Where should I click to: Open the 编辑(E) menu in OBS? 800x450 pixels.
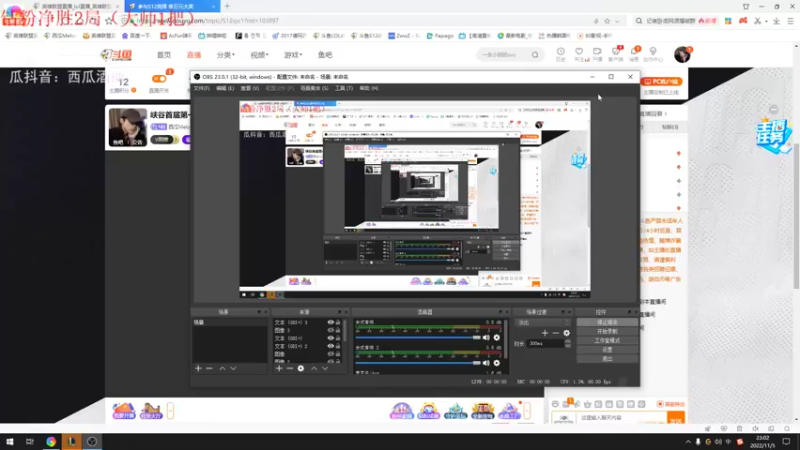pos(224,88)
